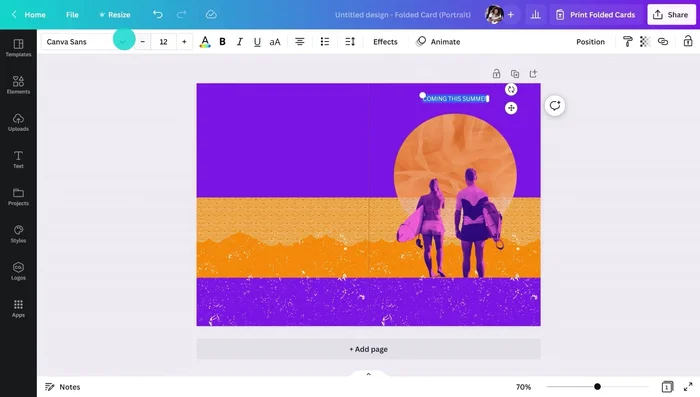Click the 70% zoom level
The width and height of the screenshot is (700, 397).
click(523, 387)
